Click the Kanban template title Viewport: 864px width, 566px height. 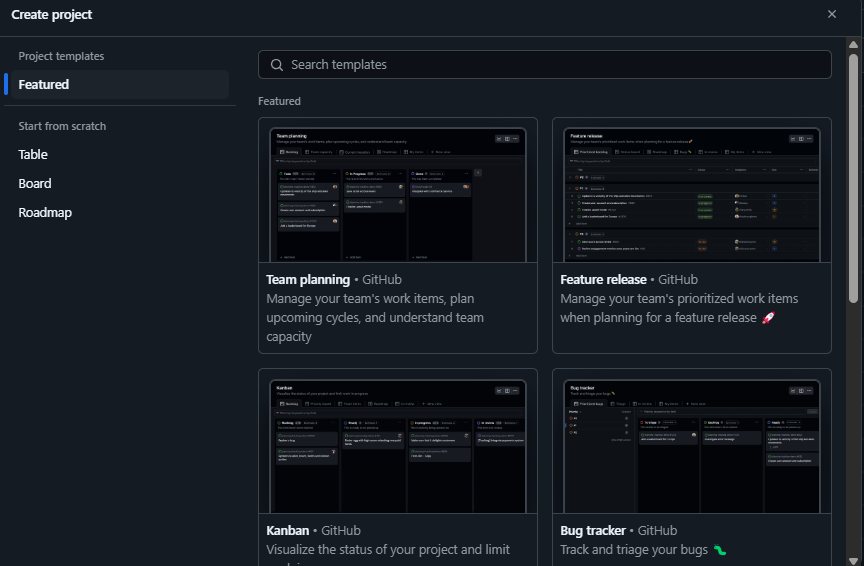288,531
